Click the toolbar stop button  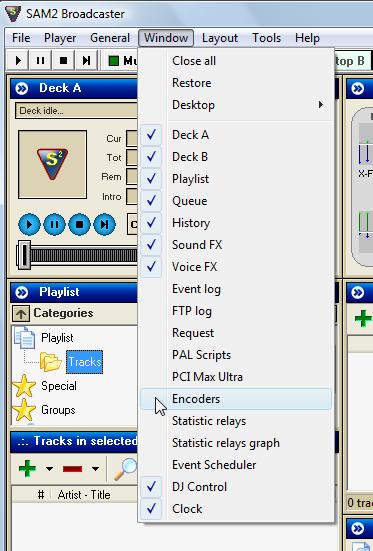63,61
